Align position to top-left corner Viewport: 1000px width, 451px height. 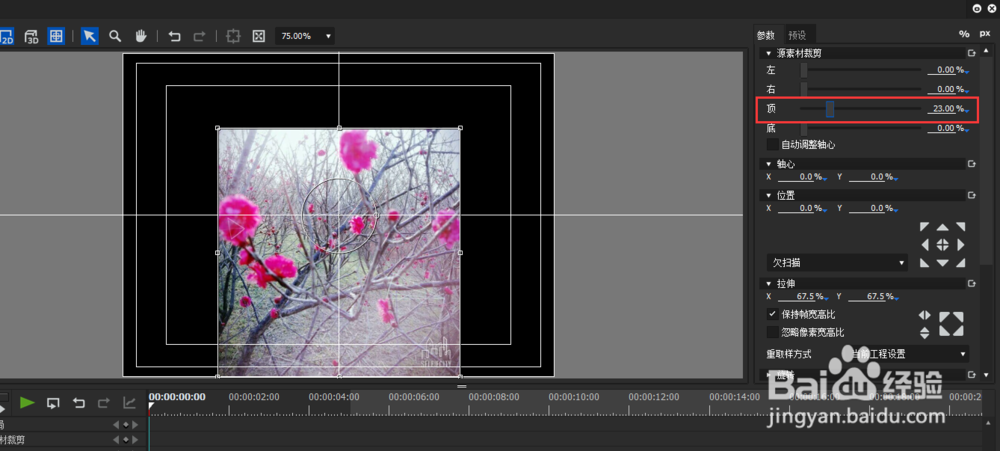pyautogui.click(x=924, y=227)
